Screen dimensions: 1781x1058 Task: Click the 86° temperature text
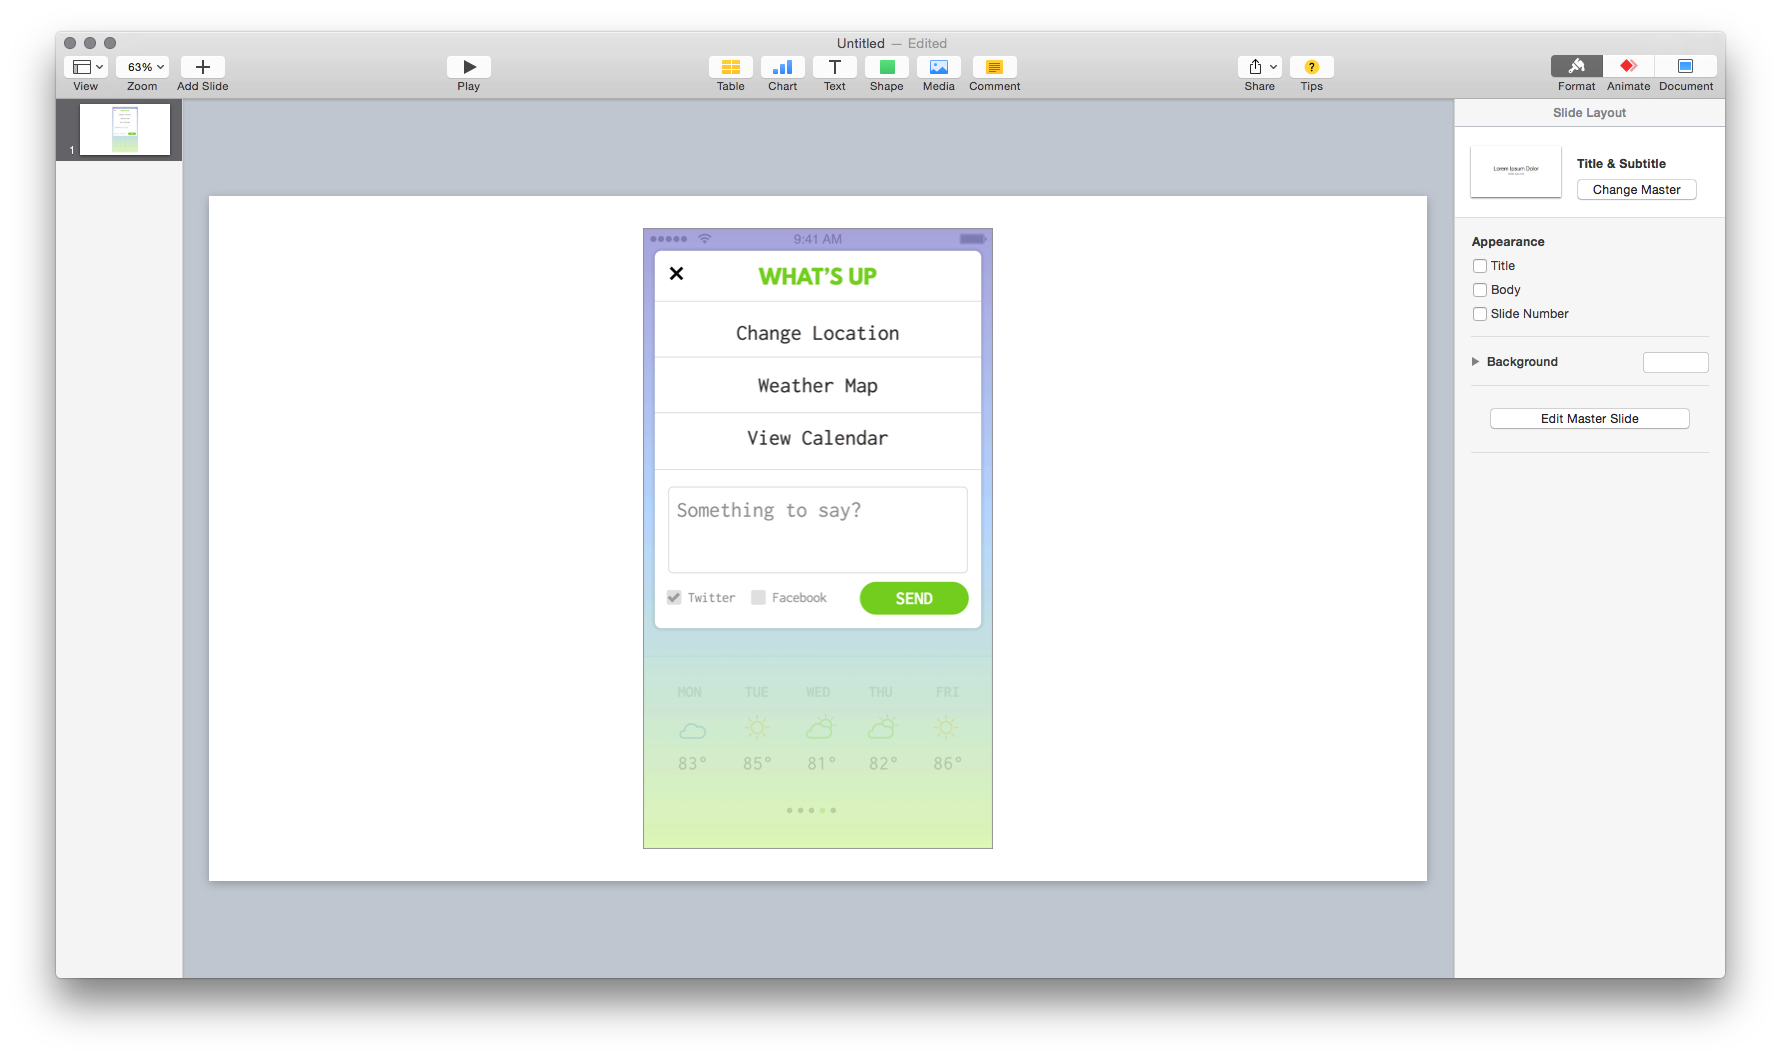[947, 764]
